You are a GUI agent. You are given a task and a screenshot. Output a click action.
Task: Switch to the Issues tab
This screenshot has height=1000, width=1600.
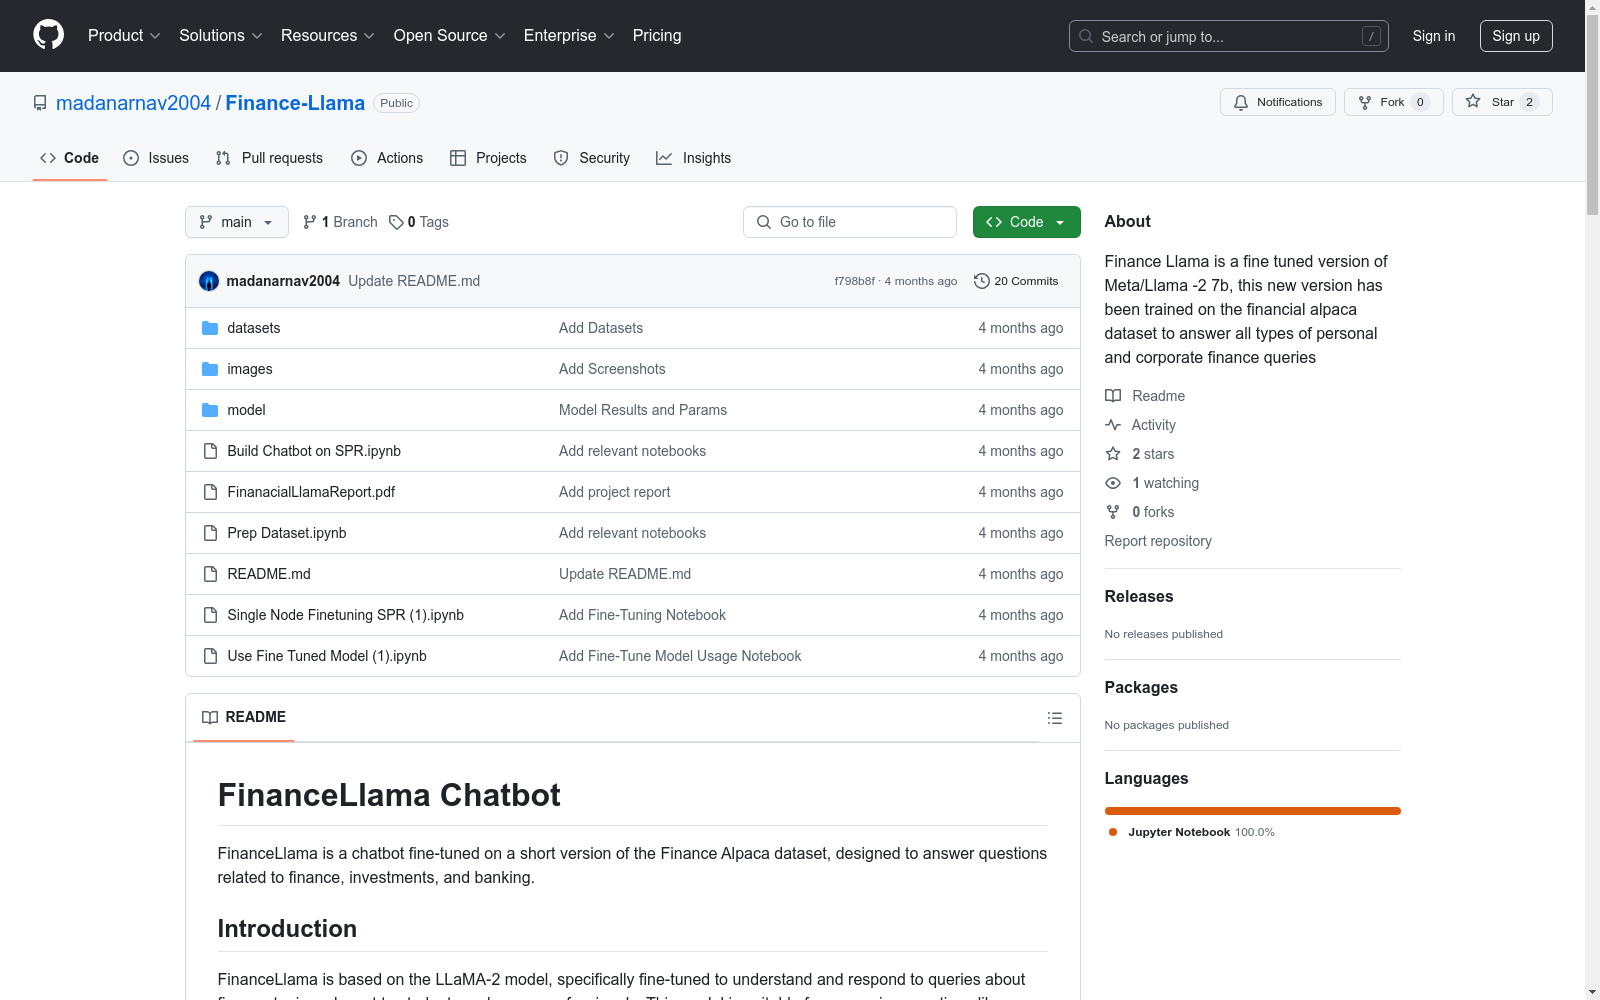pyautogui.click(x=156, y=158)
